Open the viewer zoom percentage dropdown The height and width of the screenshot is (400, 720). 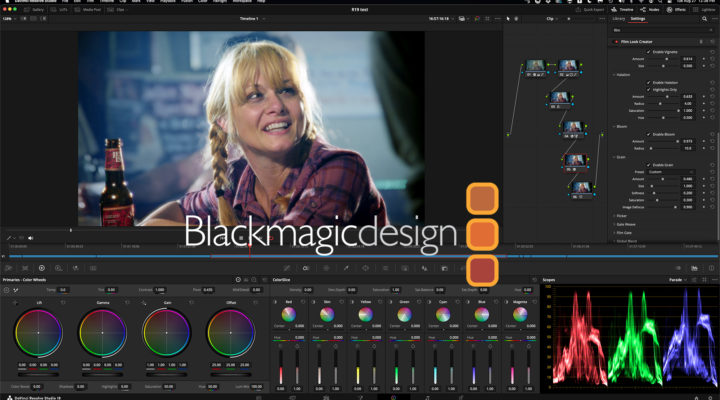coord(9,19)
